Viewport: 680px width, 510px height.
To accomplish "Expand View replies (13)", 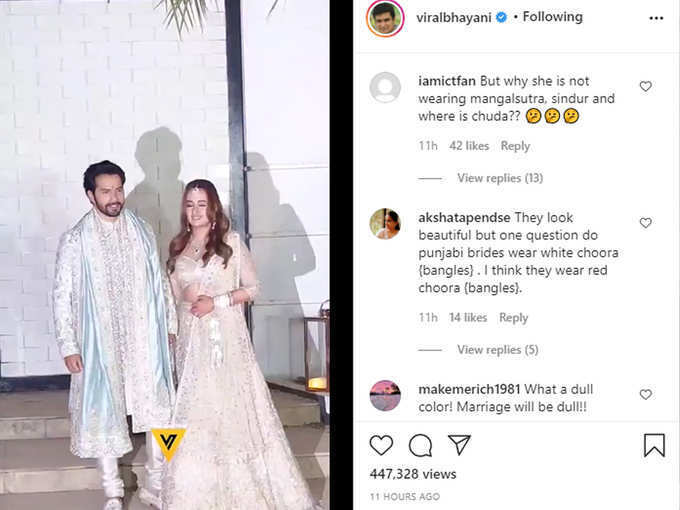I will coord(500,178).
